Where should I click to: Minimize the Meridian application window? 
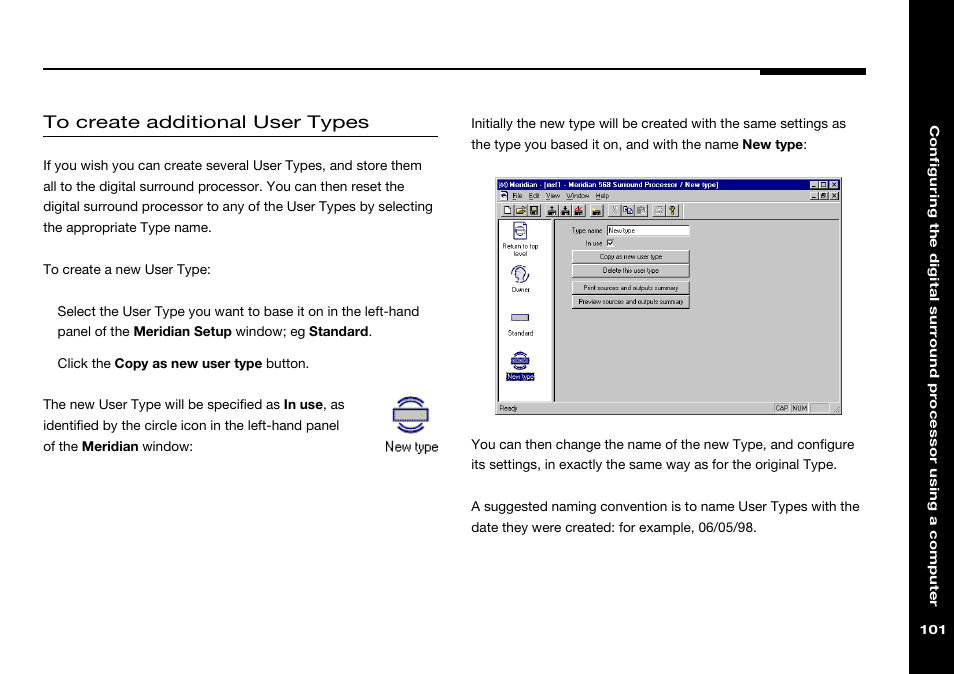[x=814, y=185]
